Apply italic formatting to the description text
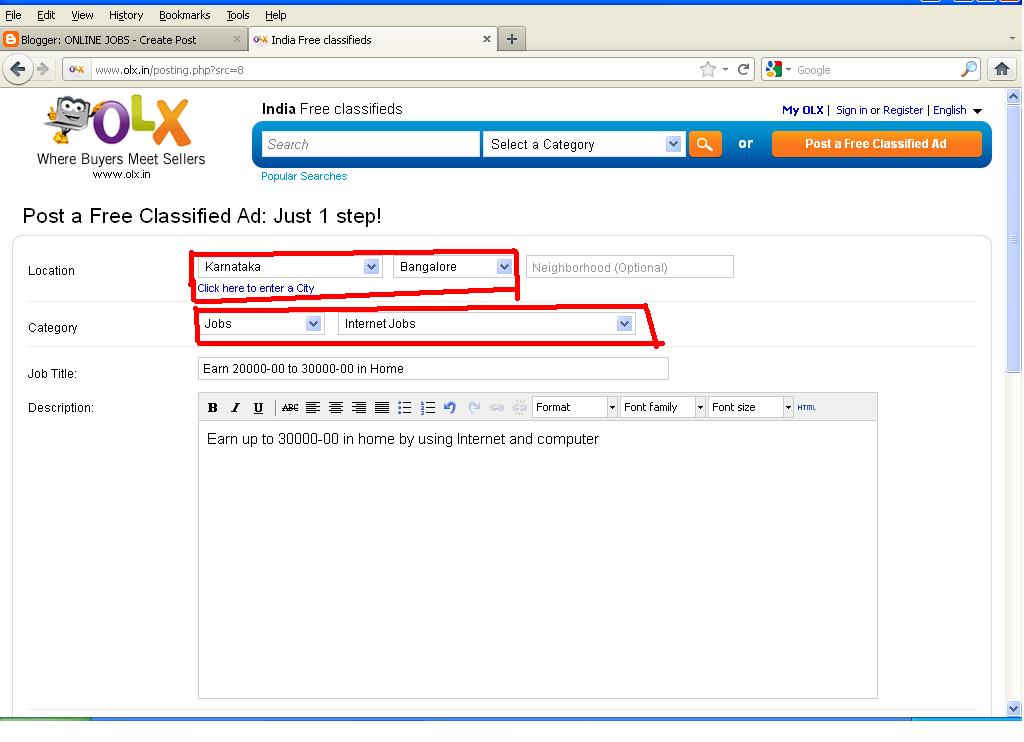 tap(235, 407)
